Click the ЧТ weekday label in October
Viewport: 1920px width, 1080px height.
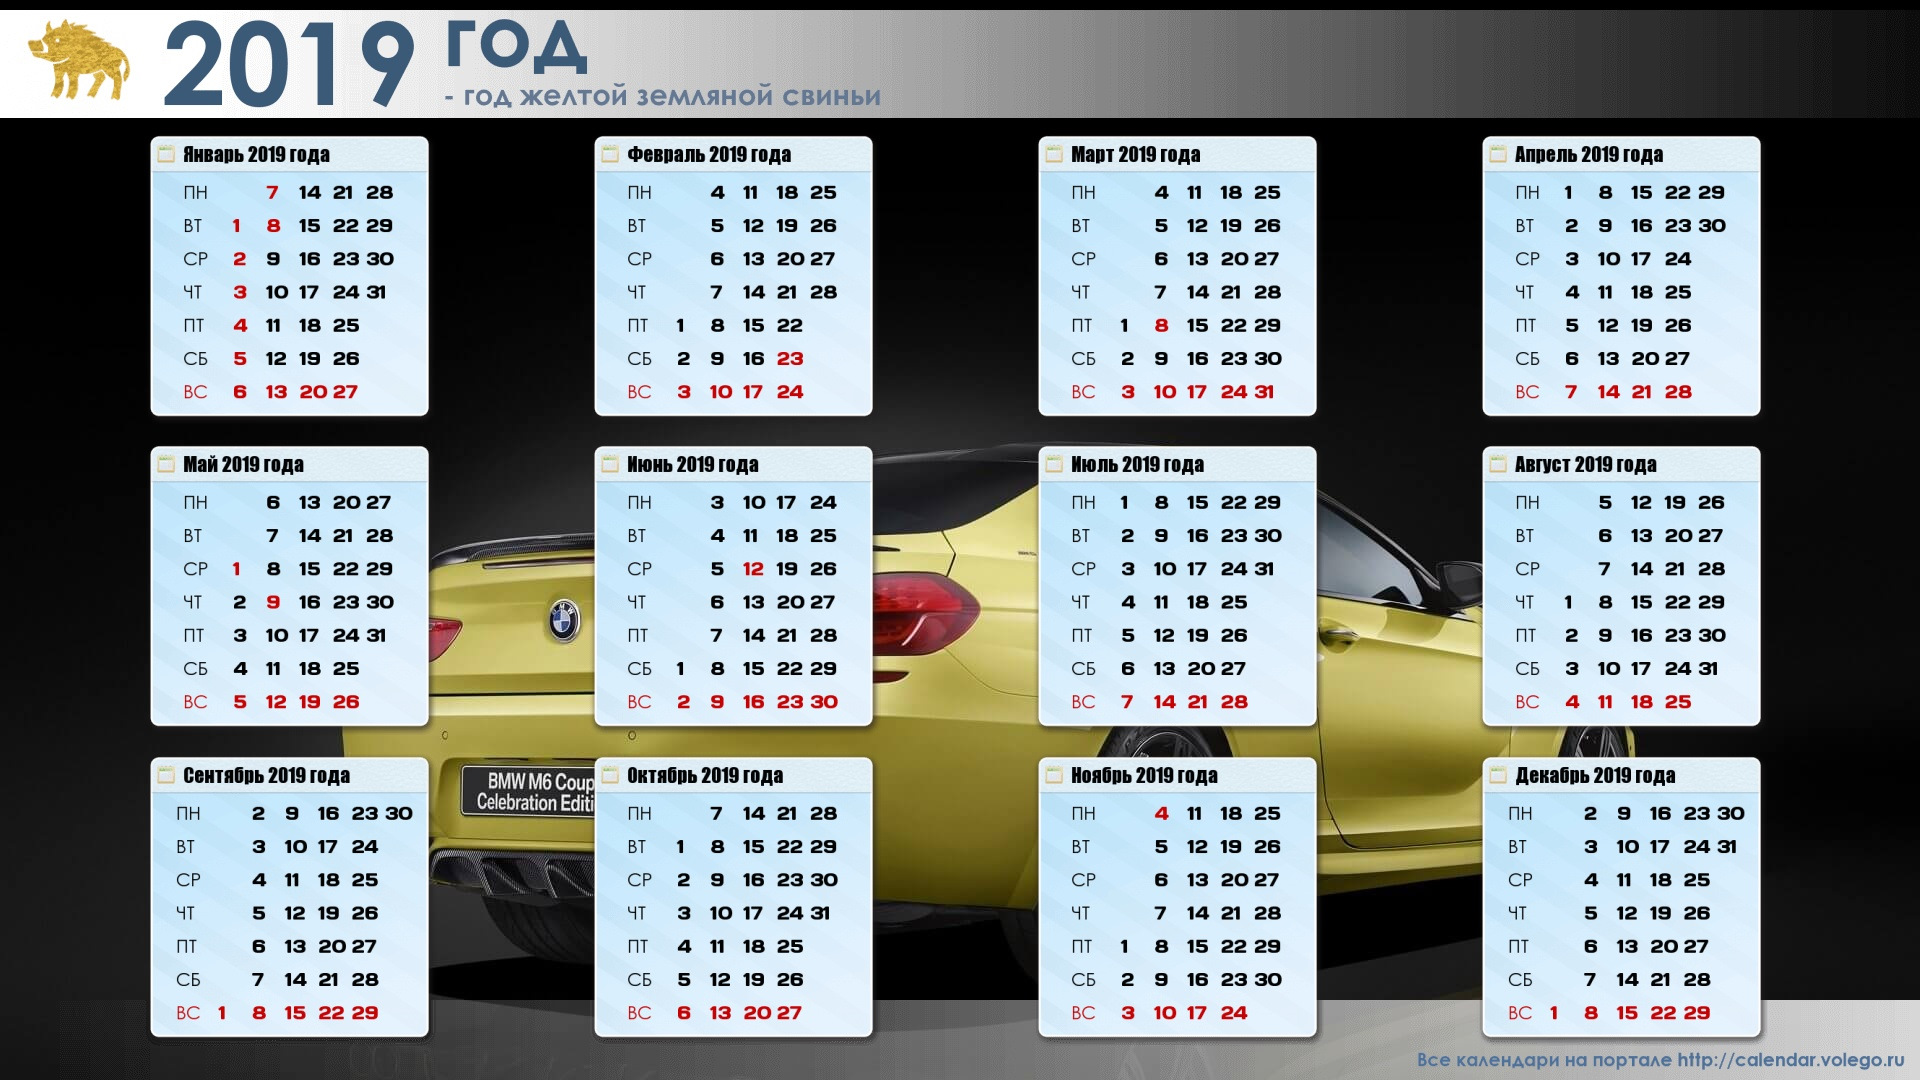(637, 913)
